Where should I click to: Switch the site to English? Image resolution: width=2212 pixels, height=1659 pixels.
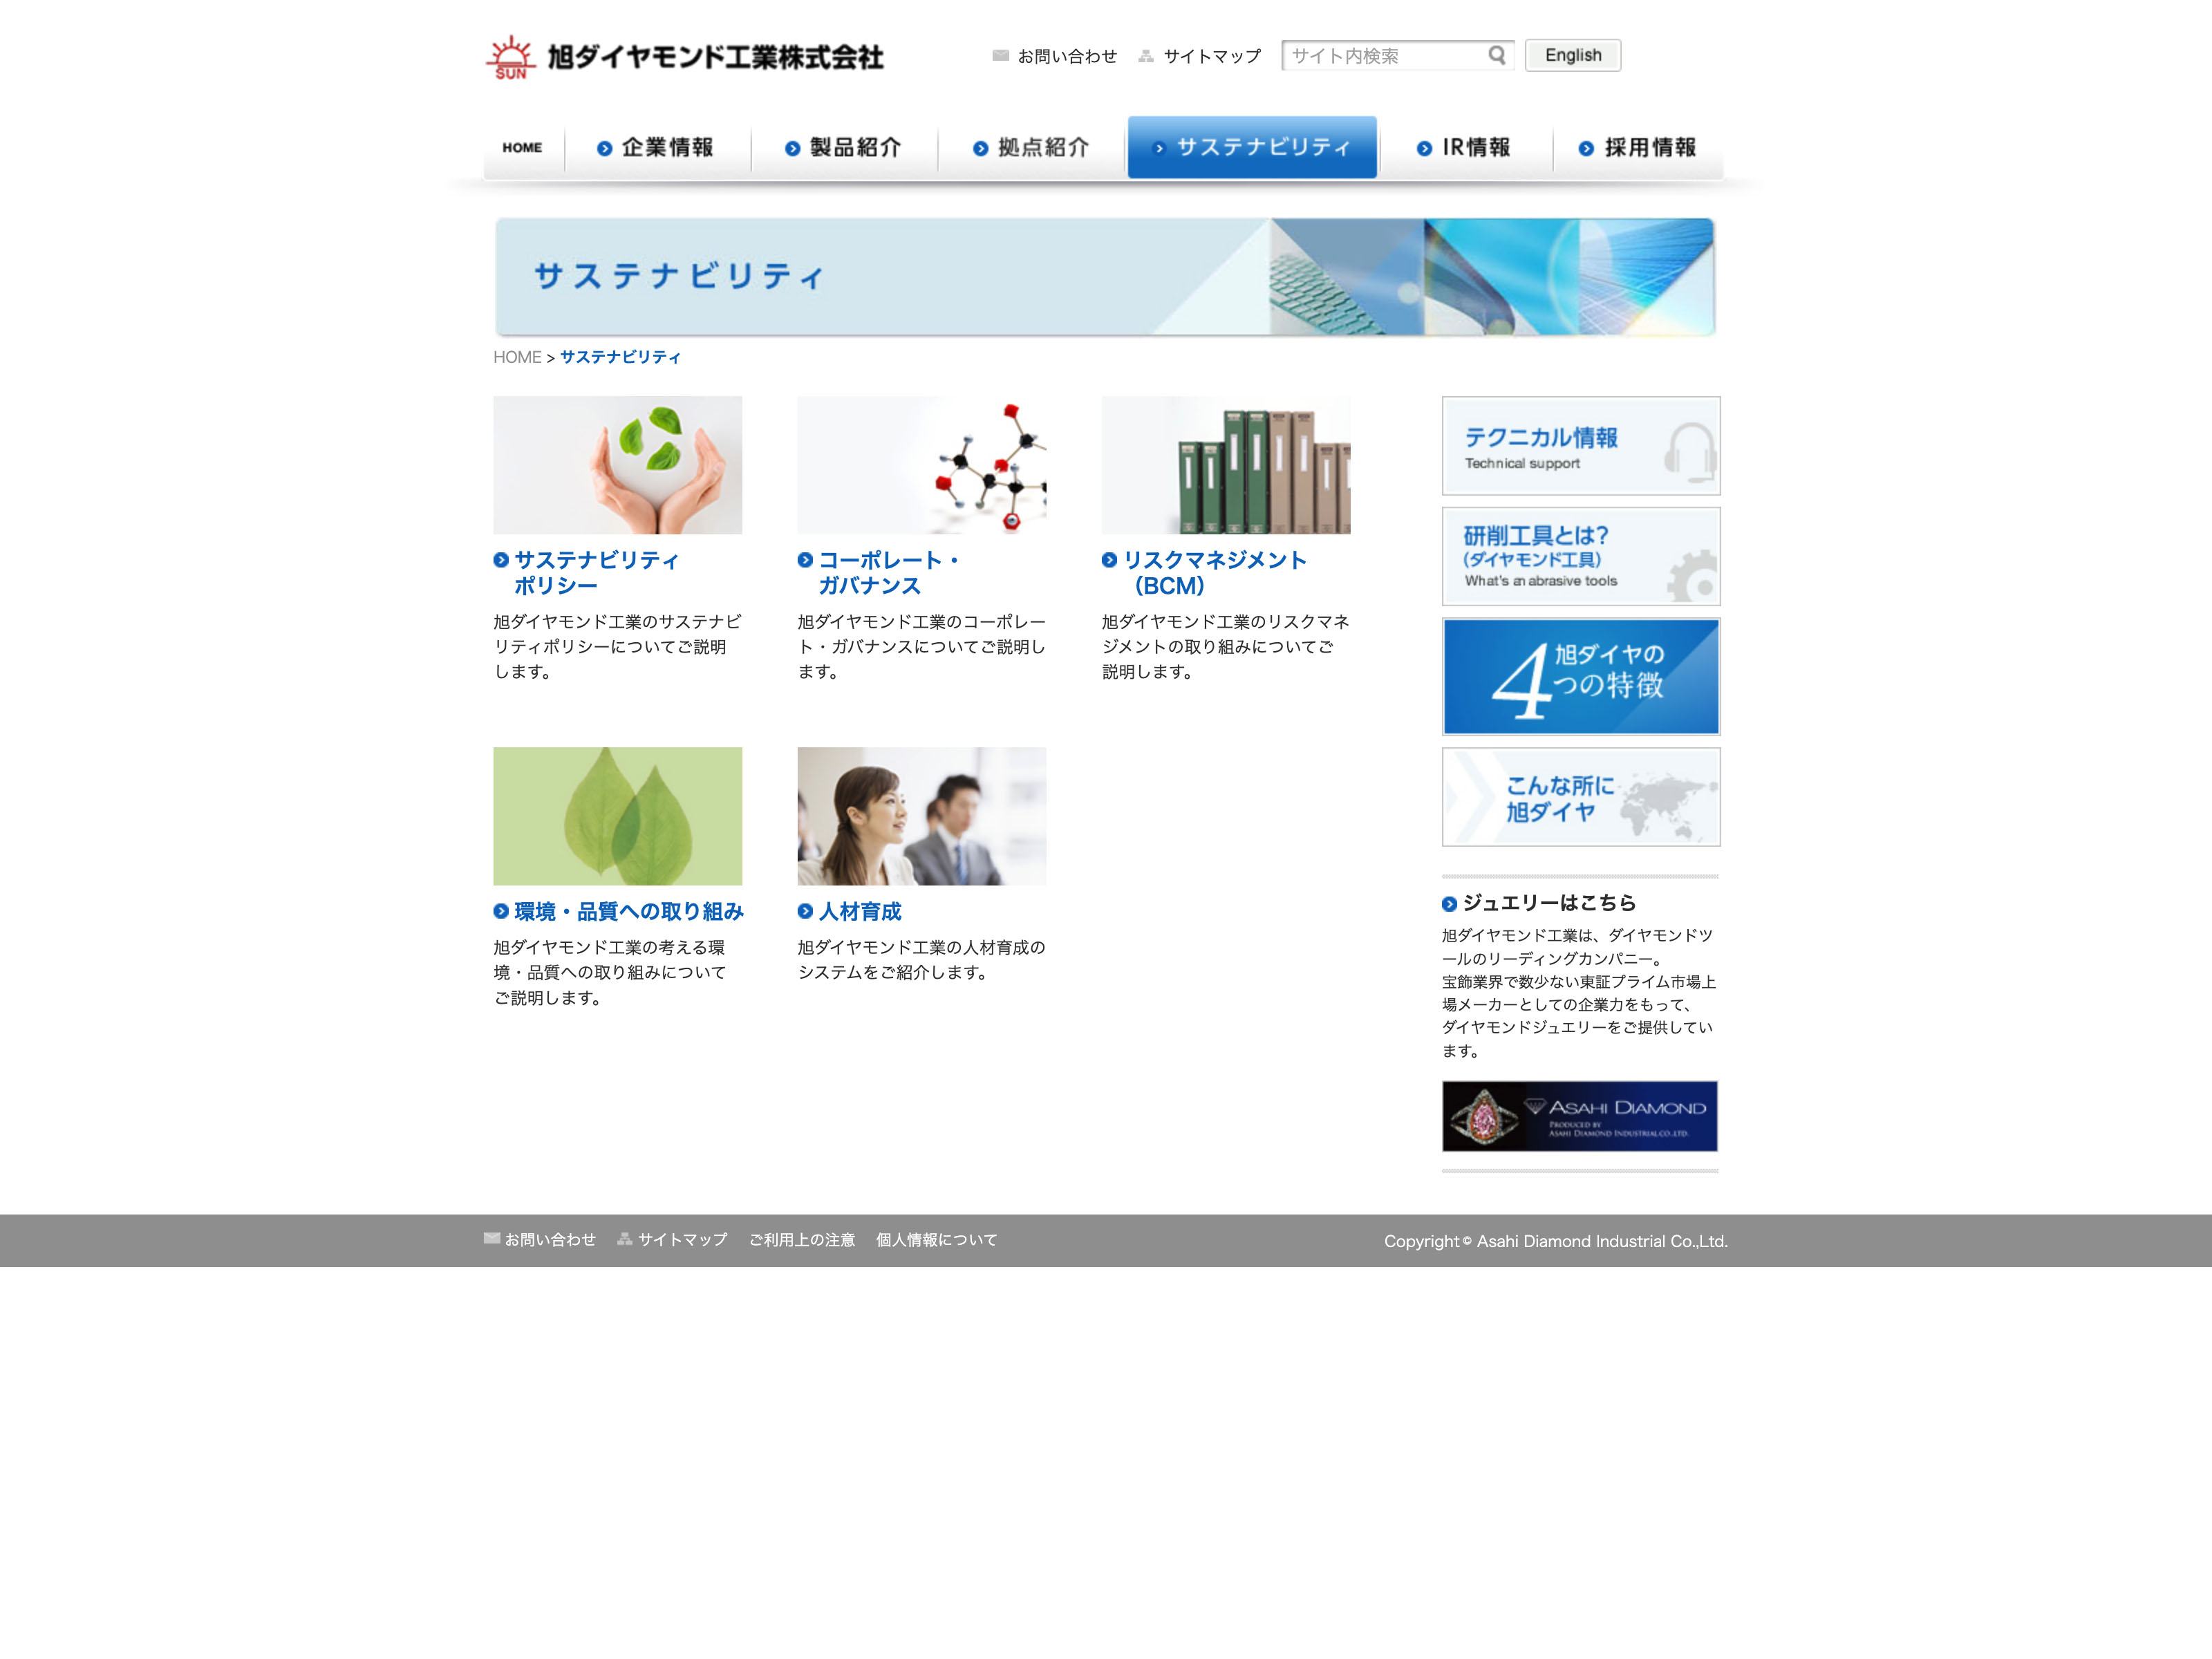tap(1572, 55)
